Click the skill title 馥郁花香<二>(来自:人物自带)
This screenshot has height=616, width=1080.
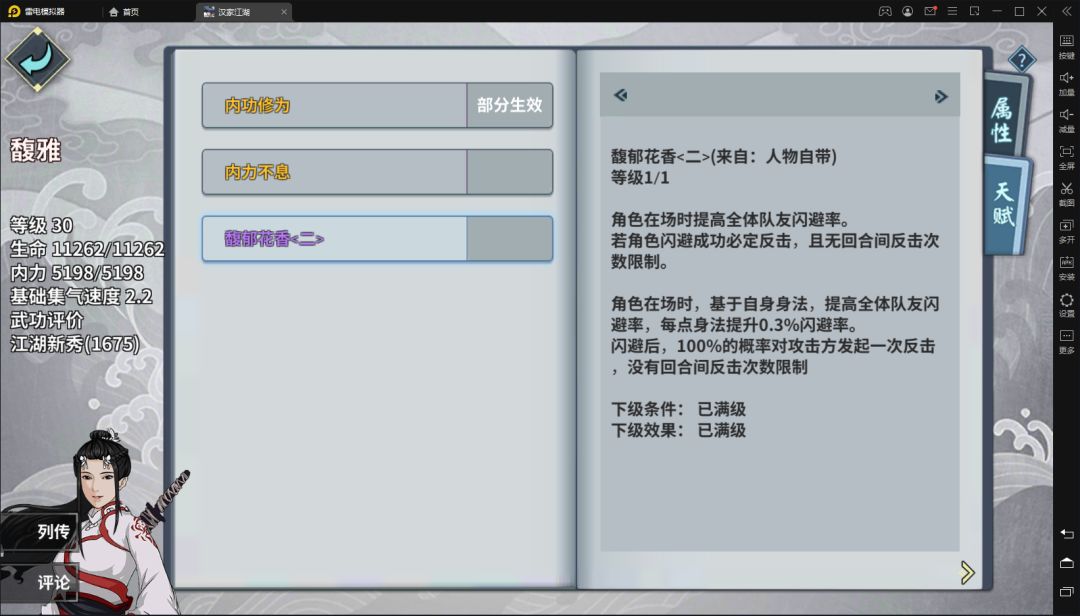click(724, 156)
